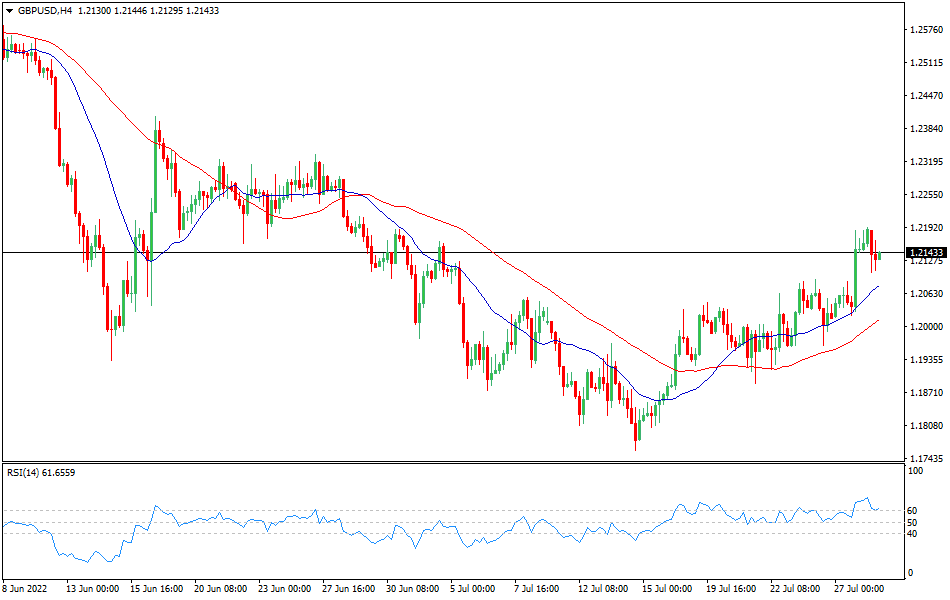Toggle the RSI 60 level line
This screenshot has width=950, height=600.
coord(450,508)
